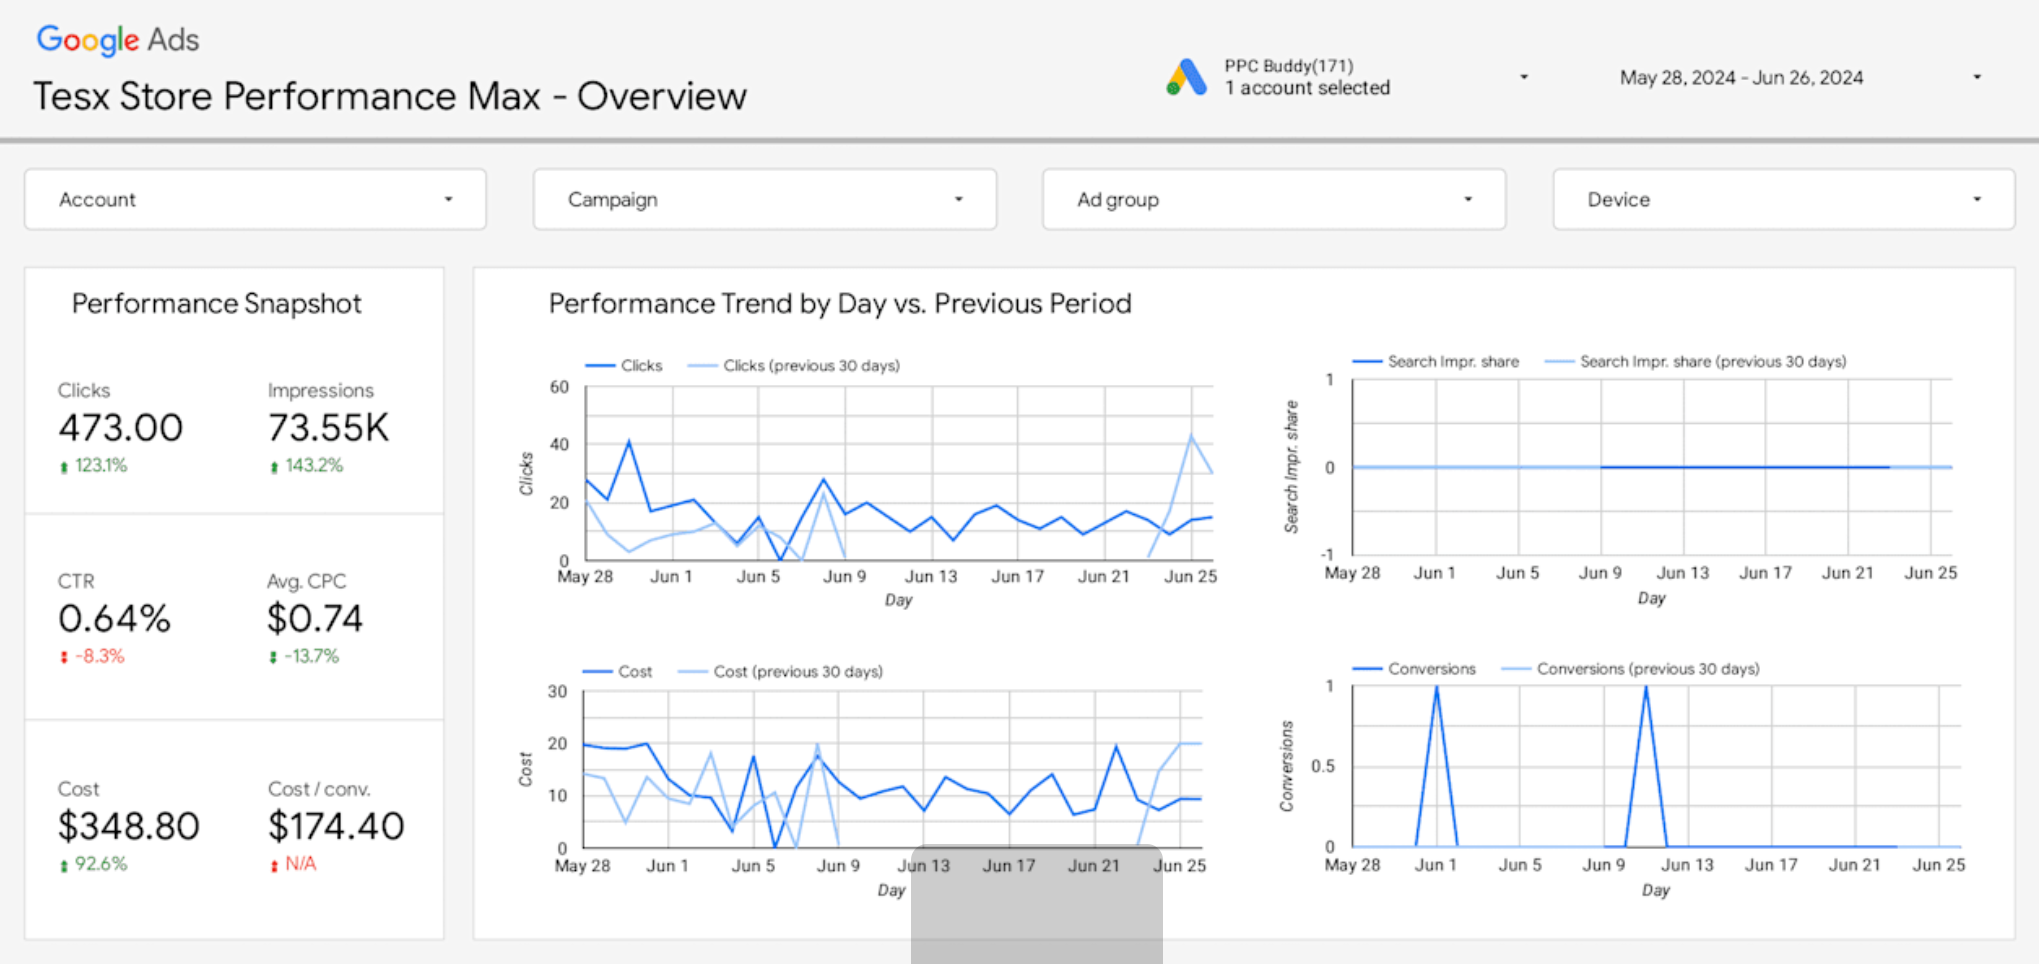Click the green up arrow under Cost
Image resolution: width=2039 pixels, height=964 pixels.
pyautogui.click(x=64, y=865)
